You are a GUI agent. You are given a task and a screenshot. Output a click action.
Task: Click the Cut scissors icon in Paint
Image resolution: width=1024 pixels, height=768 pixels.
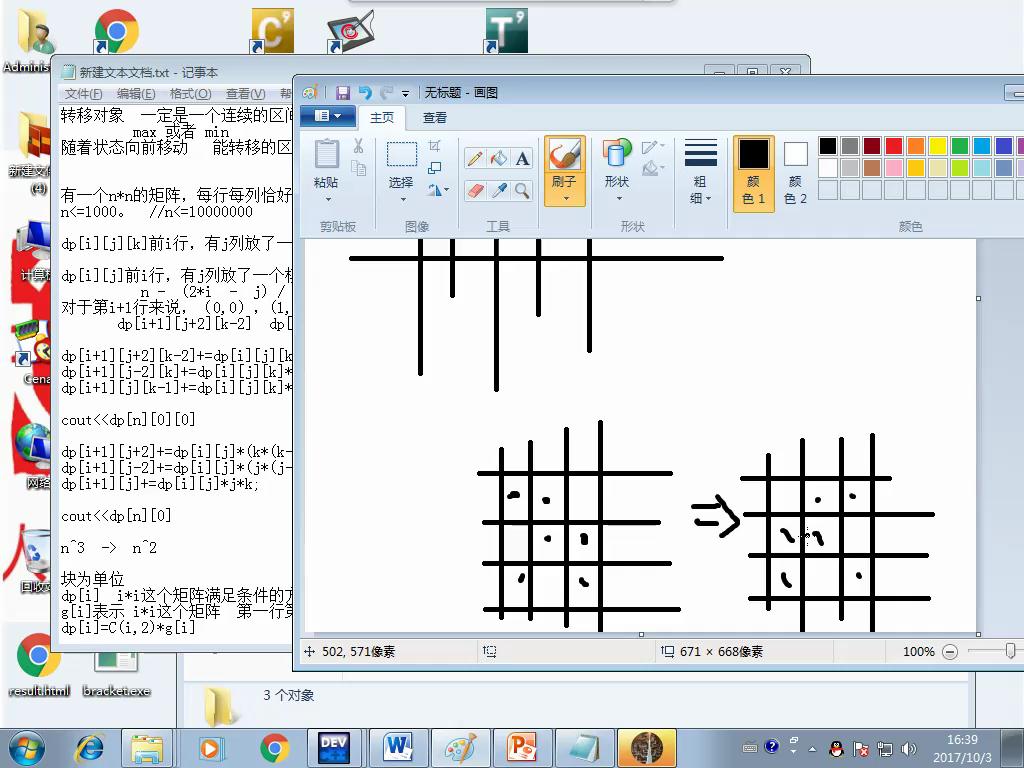click(x=358, y=146)
